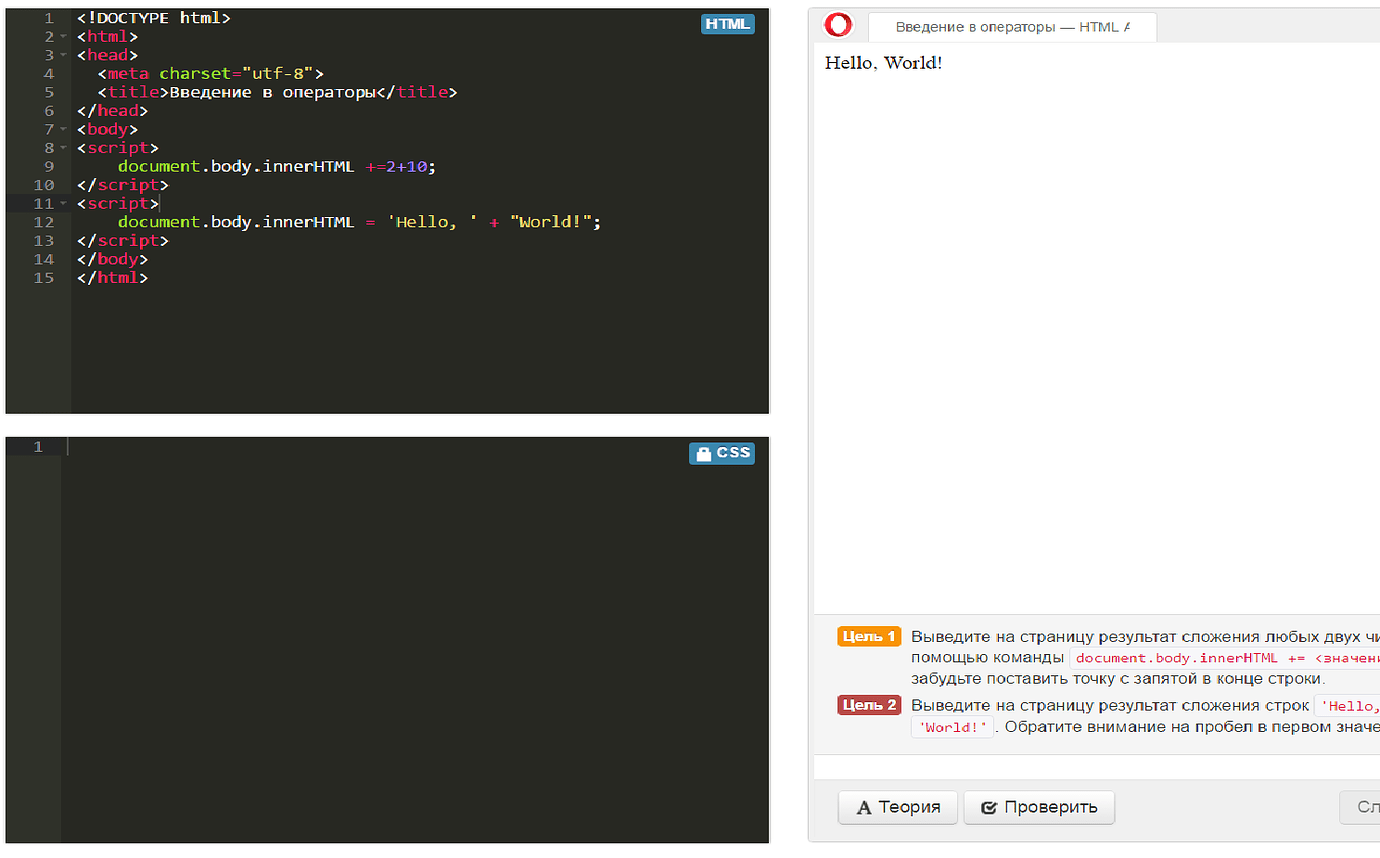Click the red Цель 2 badge
This screenshot has width=1380, height=858.
[869, 705]
